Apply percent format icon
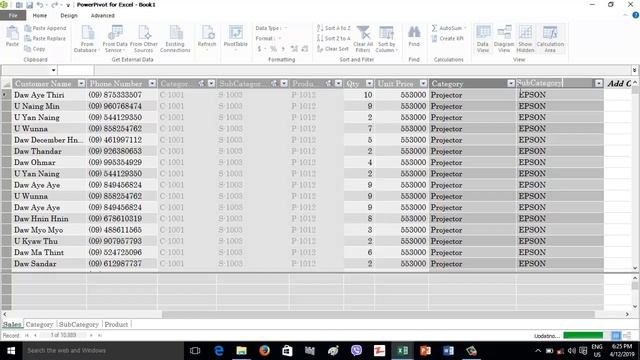This screenshot has width=640, height=360. point(273,49)
